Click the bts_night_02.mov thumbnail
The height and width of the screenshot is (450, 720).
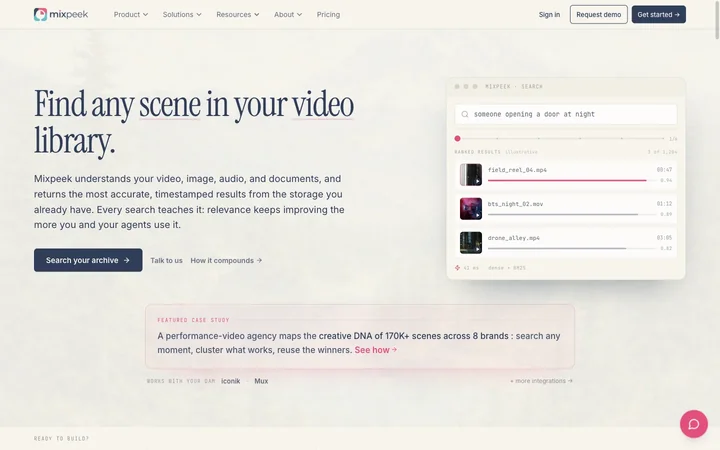[x=471, y=208]
